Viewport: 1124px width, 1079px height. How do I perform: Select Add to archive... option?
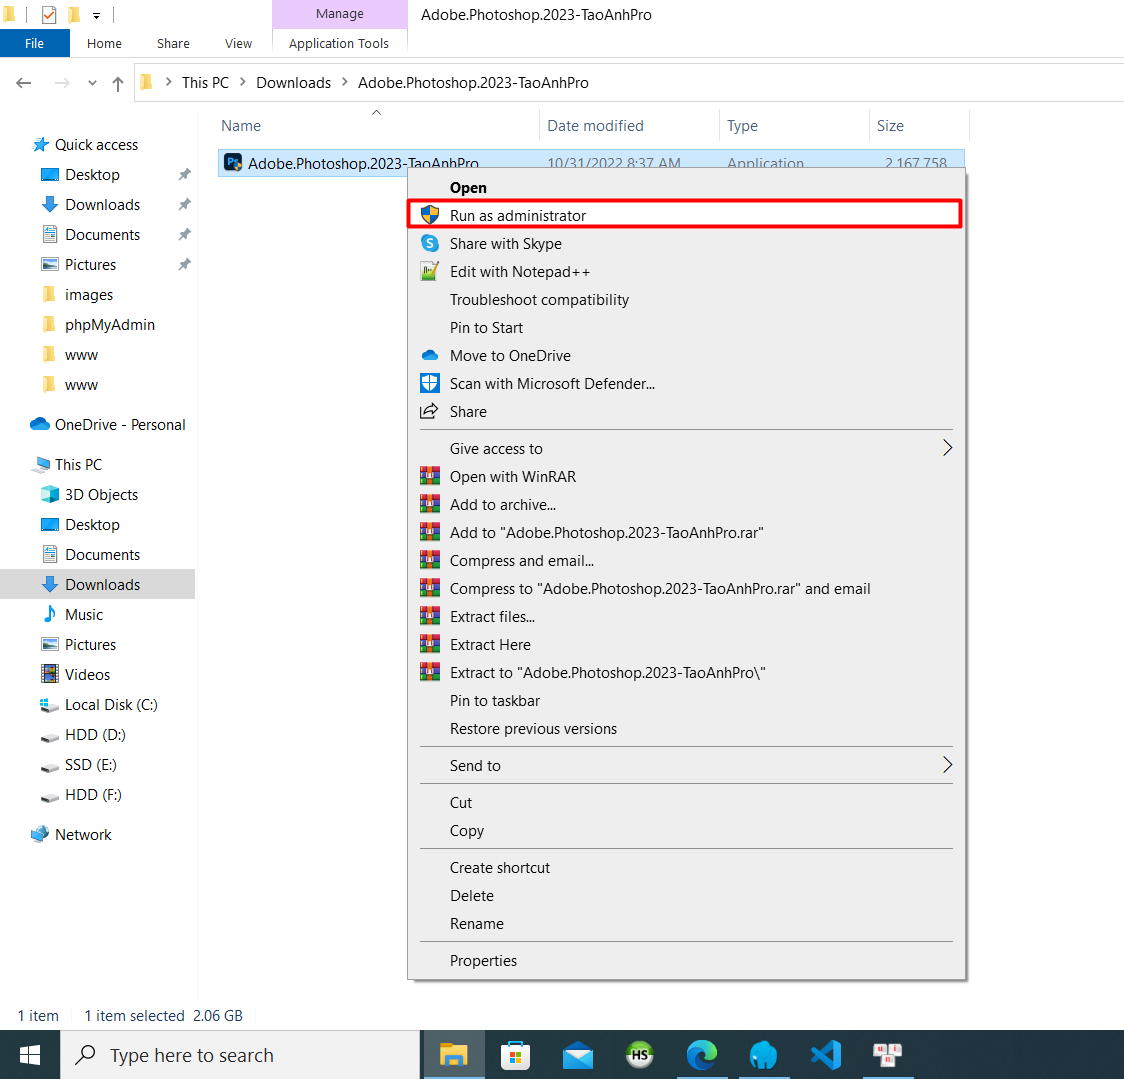686,504
